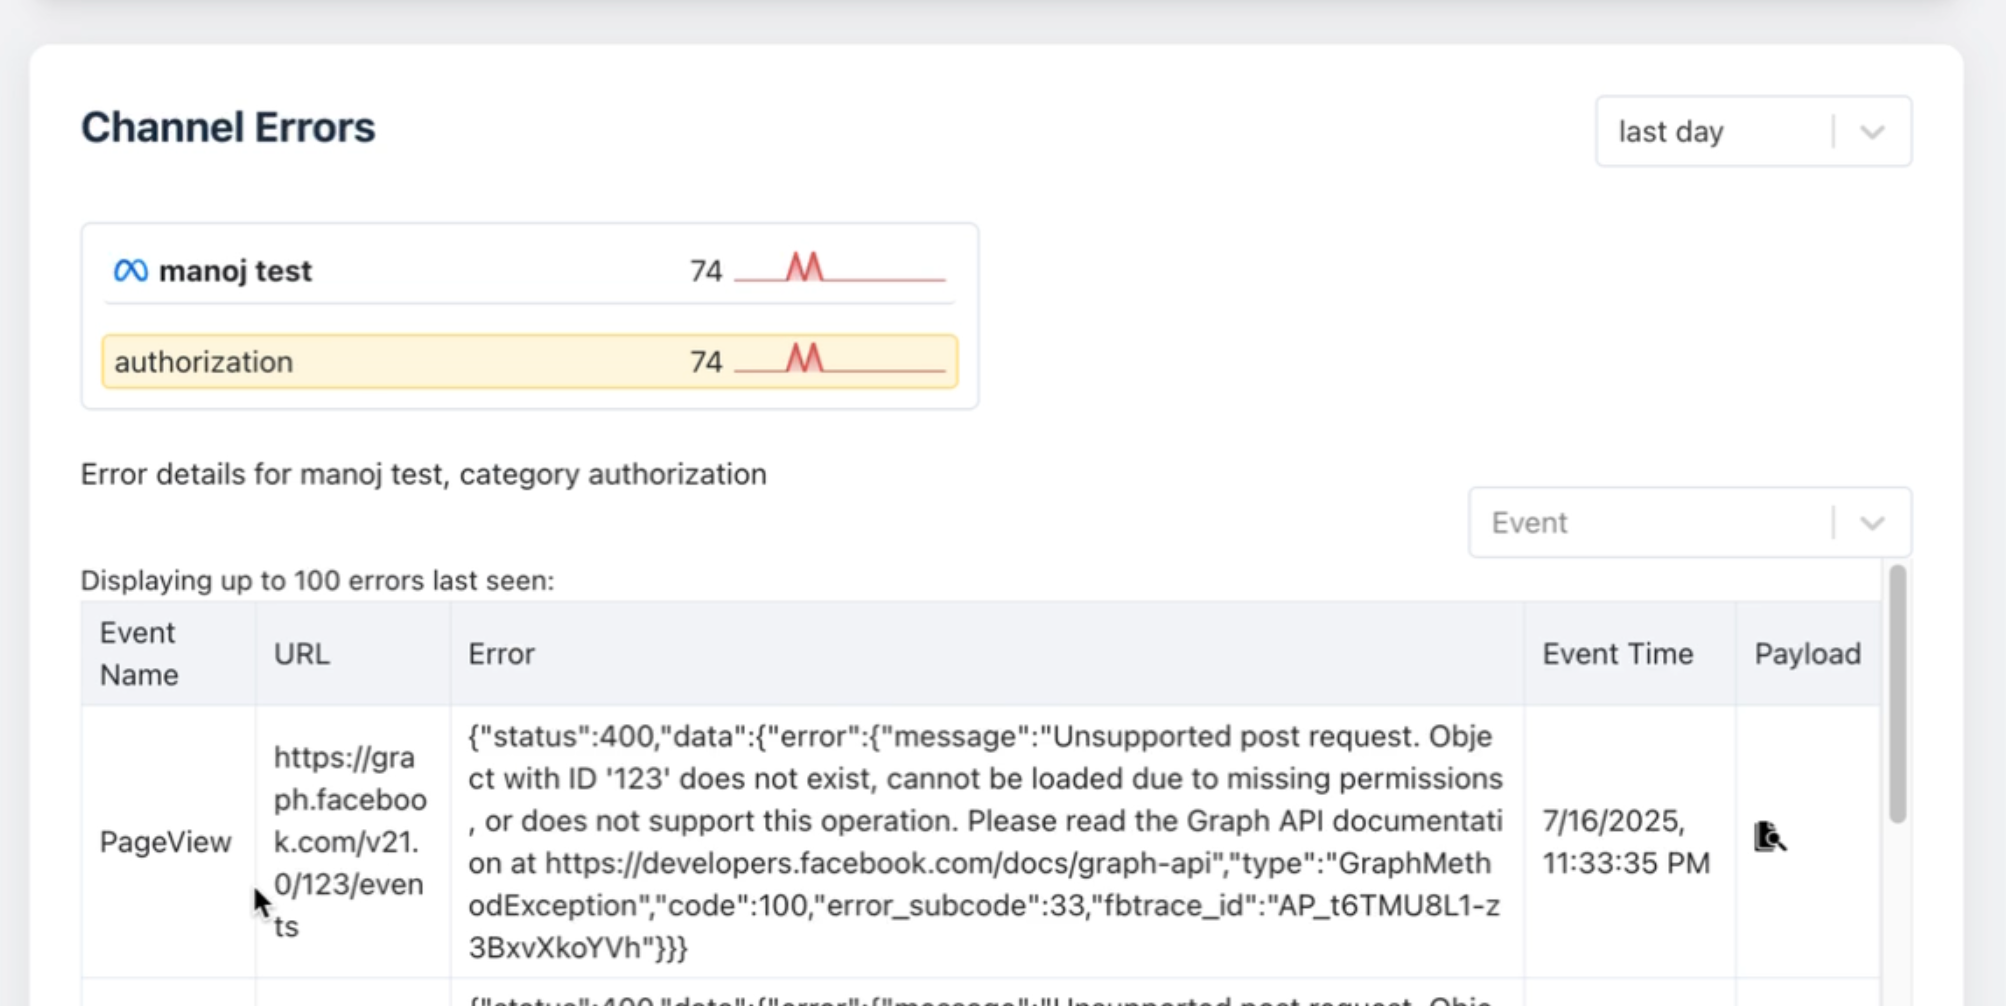Screen dimensions: 2006x1006
Task: Click the URL column header
Action: click(x=302, y=654)
